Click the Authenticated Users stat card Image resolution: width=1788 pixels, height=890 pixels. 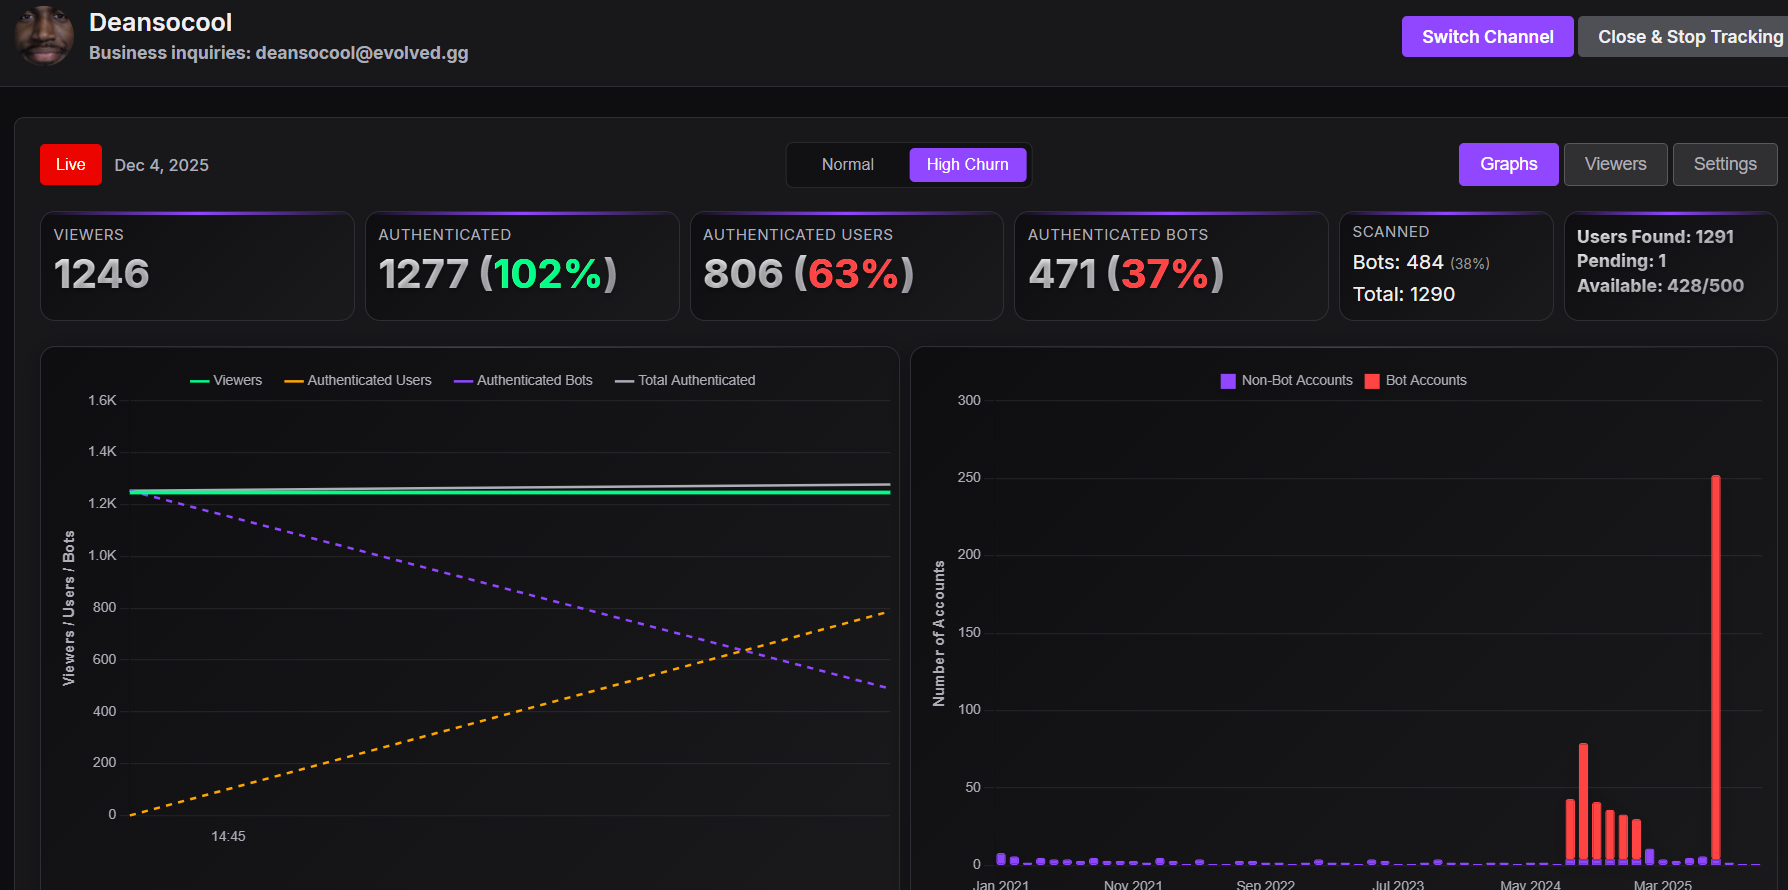point(846,266)
